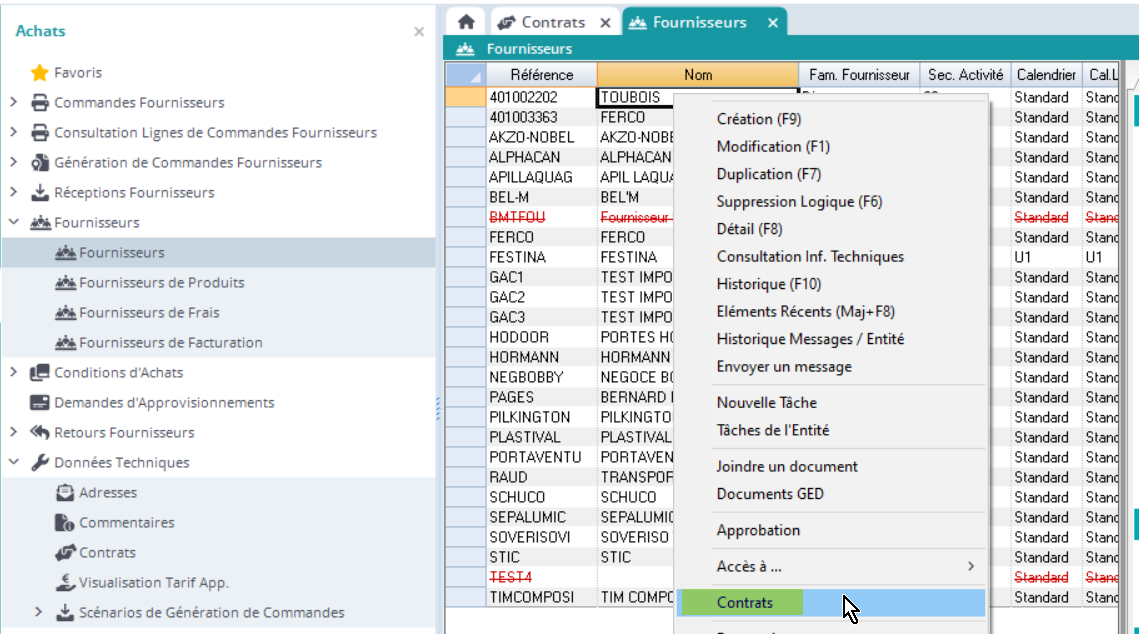Click the Home icon tab
Image resolution: width=1139 pixels, height=634 pixels.
point(465,22)
